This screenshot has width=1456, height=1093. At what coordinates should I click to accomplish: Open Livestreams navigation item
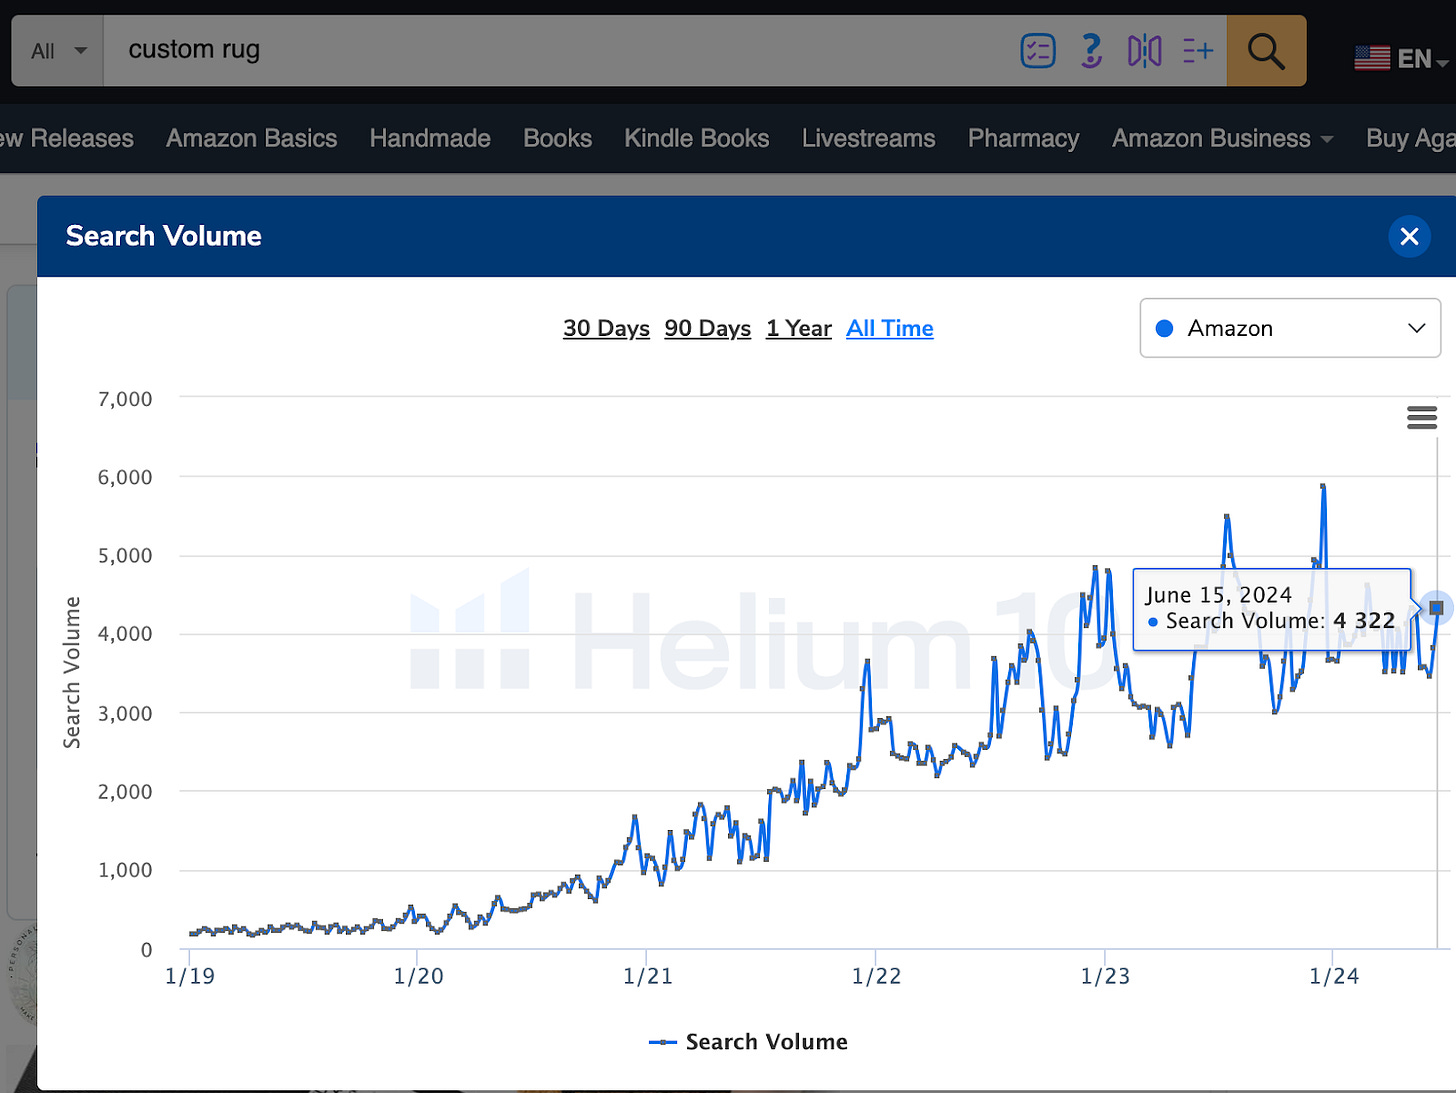[x=868, y=138]
